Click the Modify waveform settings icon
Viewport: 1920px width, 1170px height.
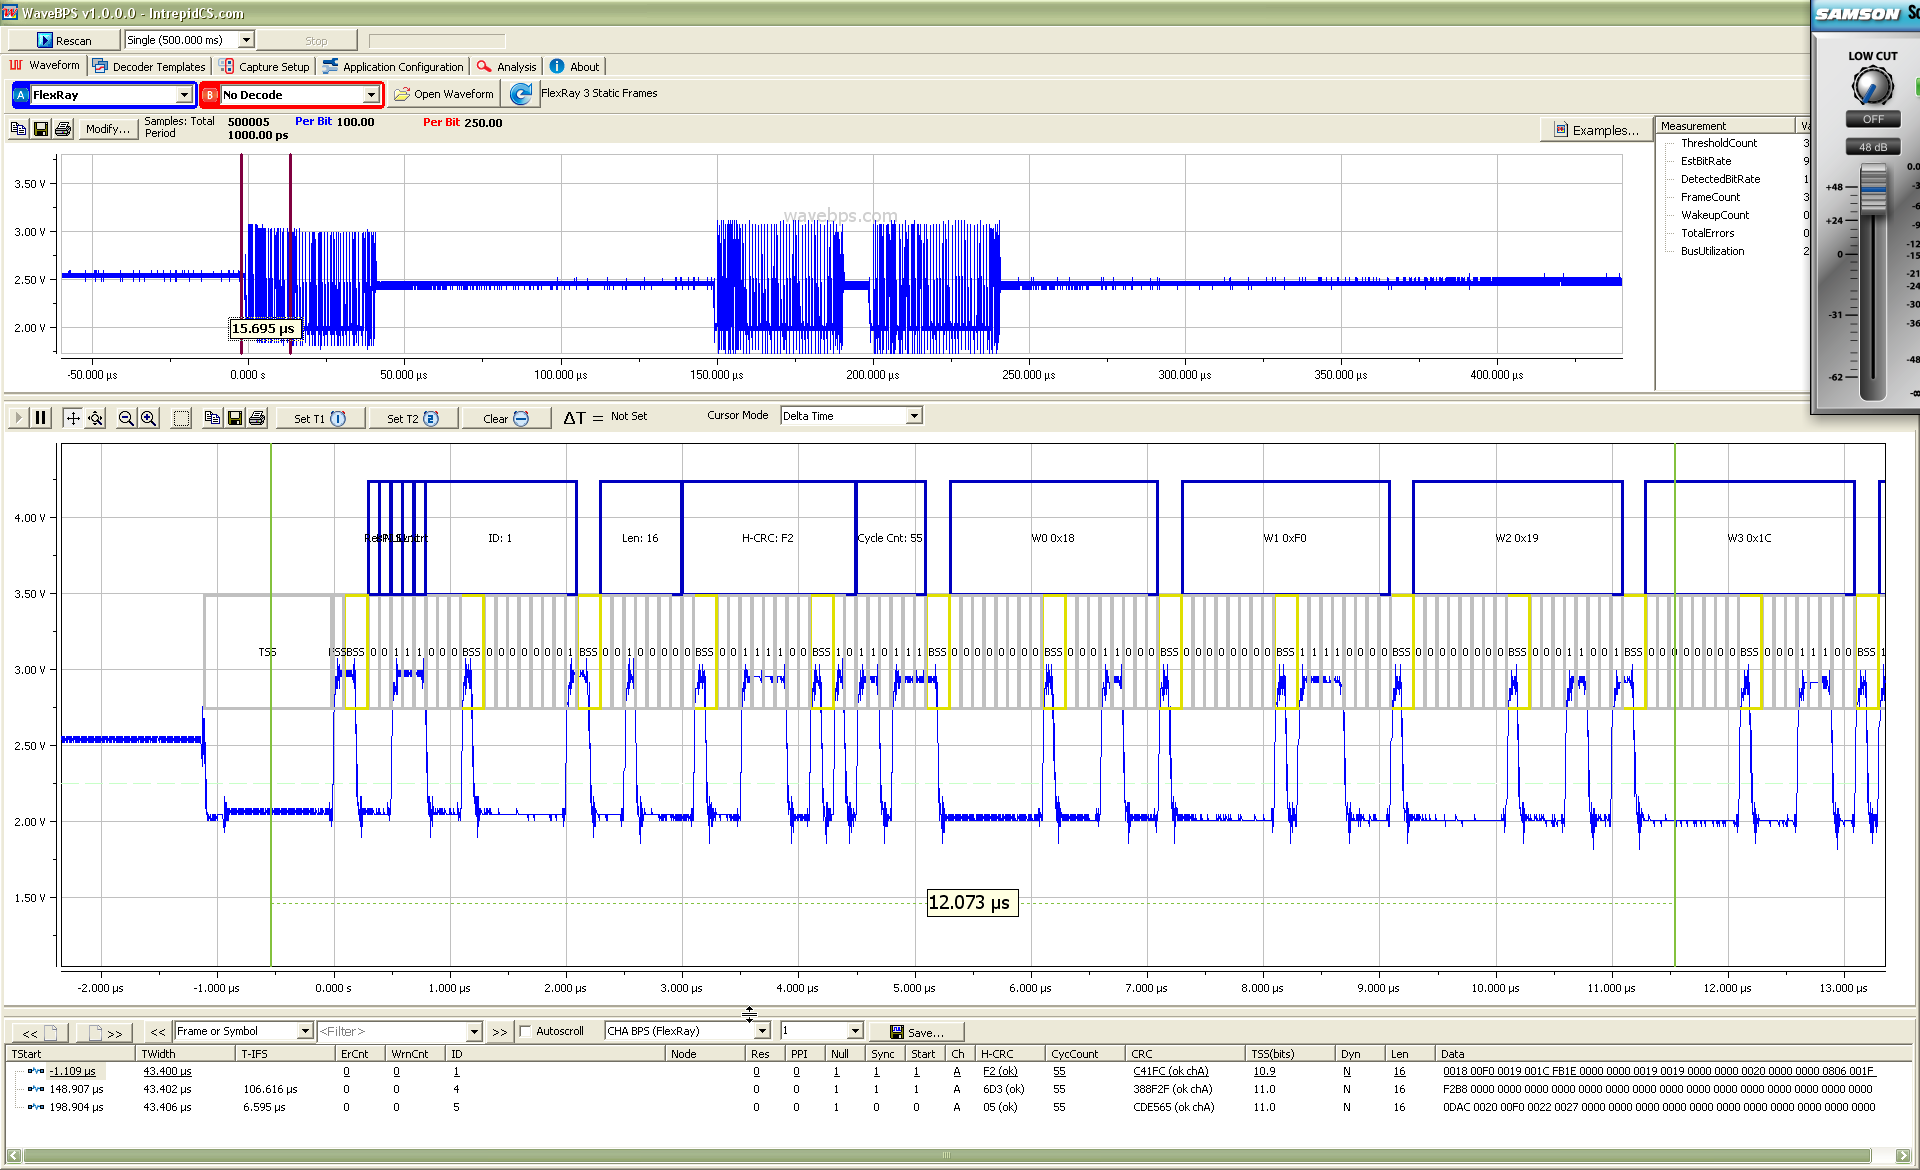tap(104, 129)
